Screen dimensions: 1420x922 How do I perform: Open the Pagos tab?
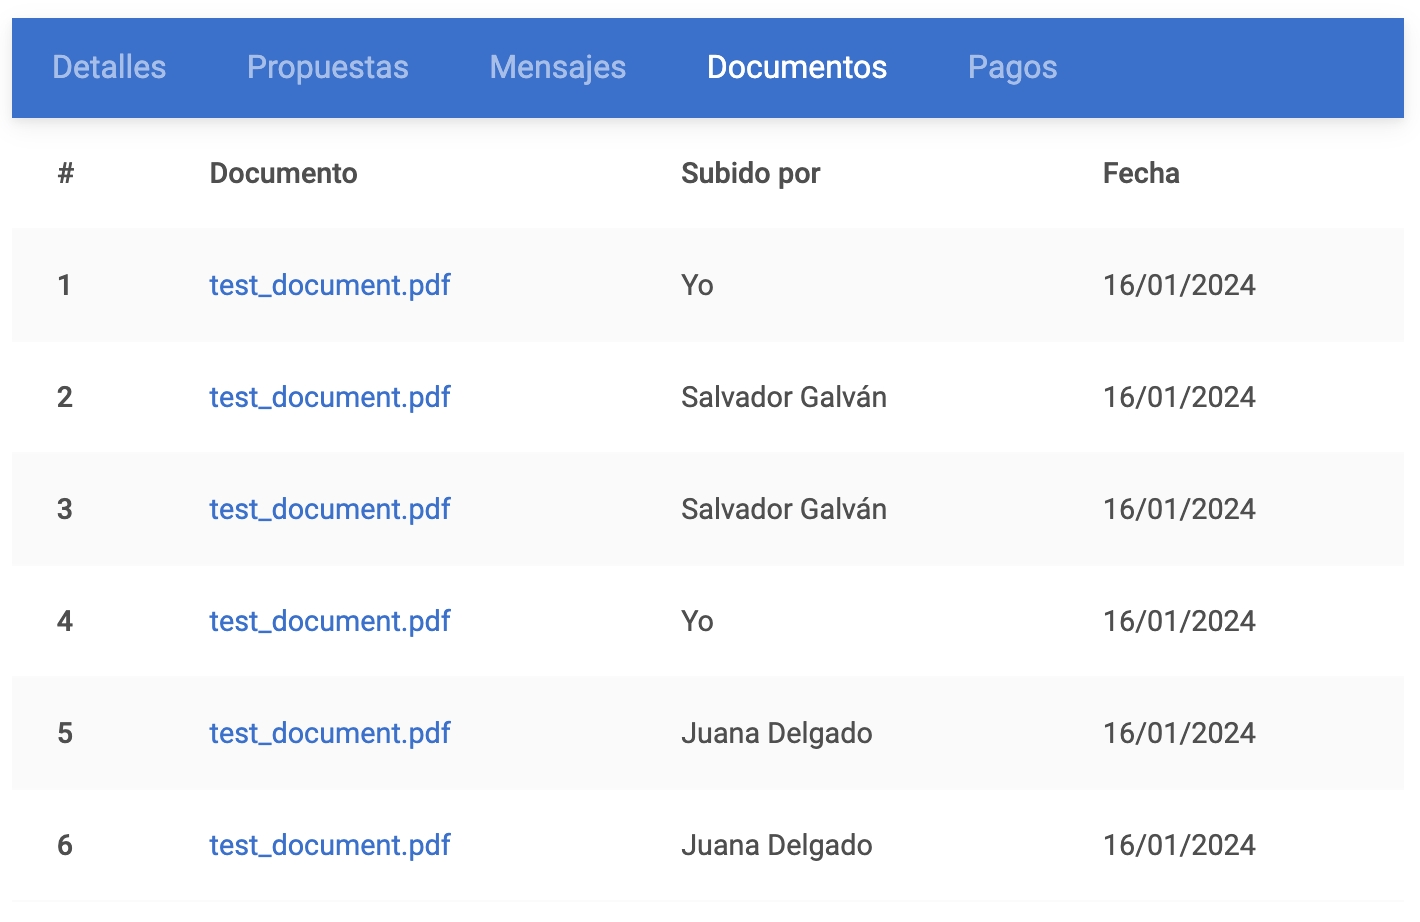(1012, 67)
